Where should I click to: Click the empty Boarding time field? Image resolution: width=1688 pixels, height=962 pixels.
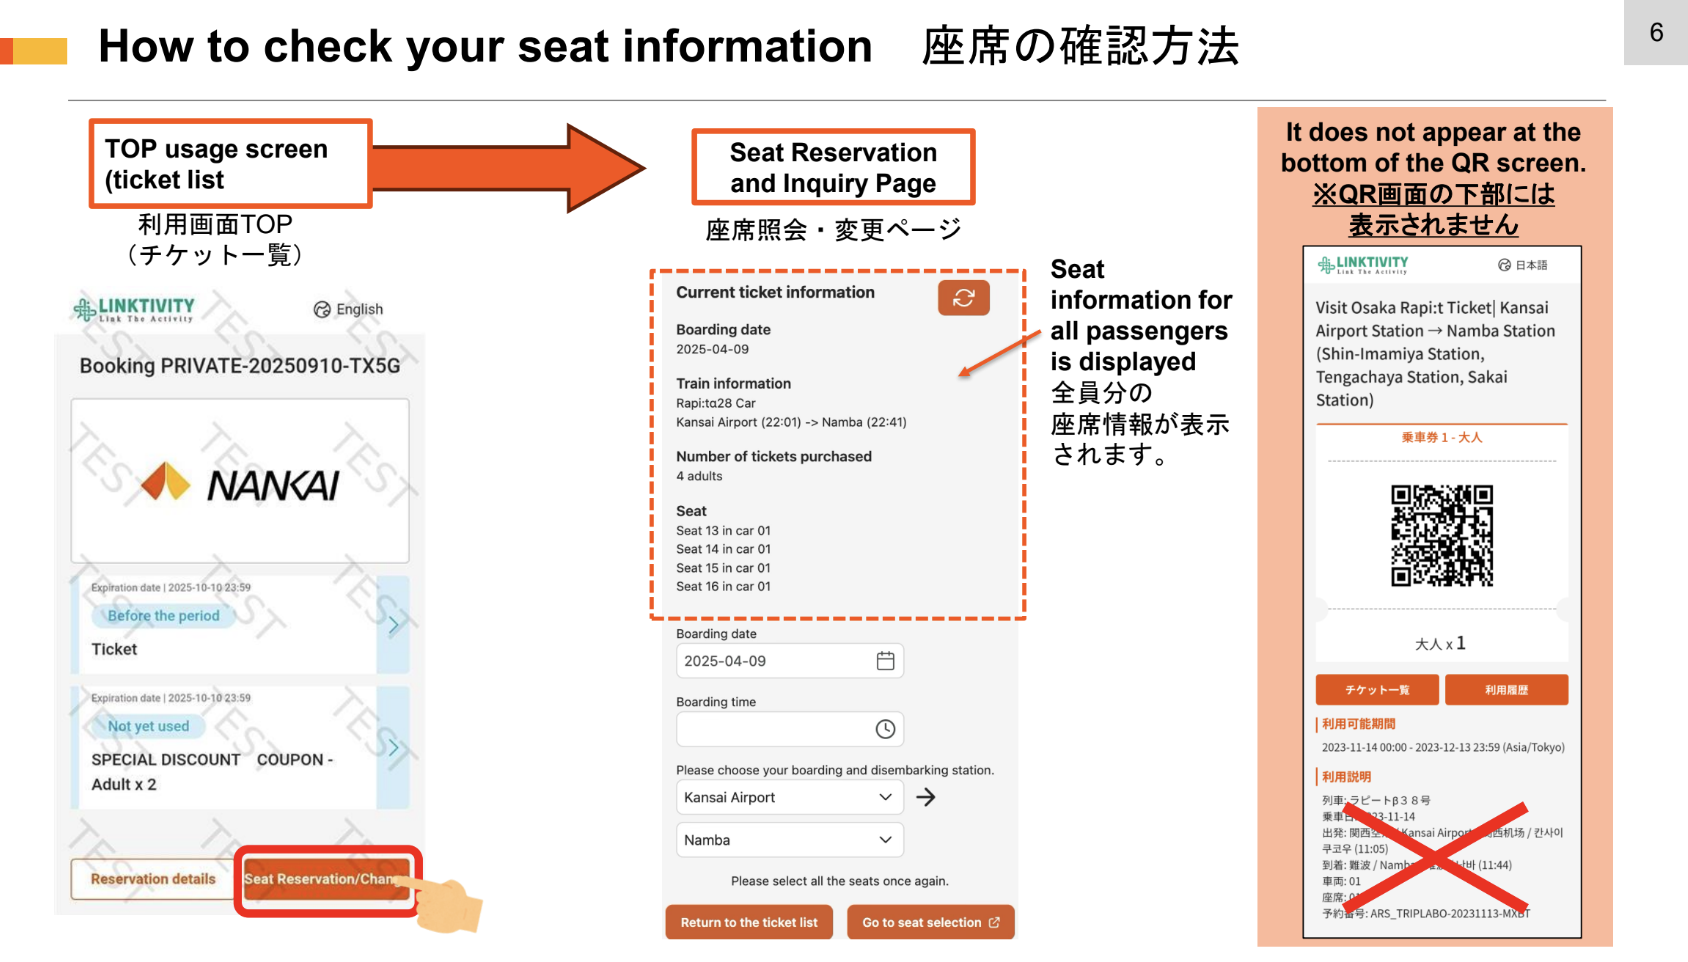tap(770, 729)
